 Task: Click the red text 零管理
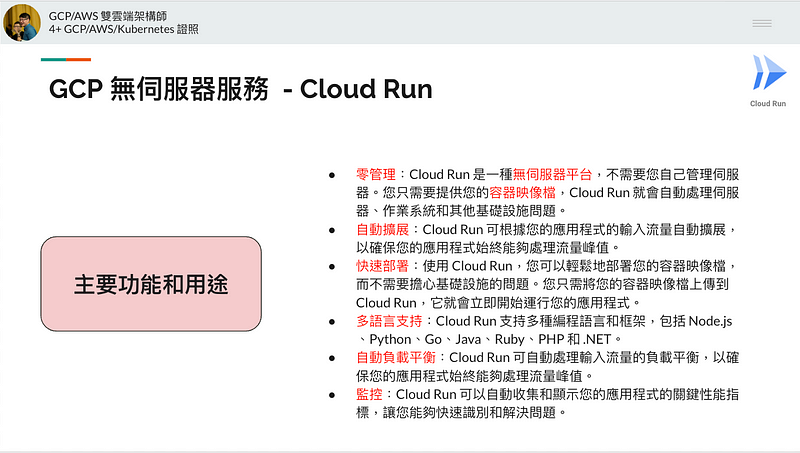pyautogui.click(x=376, y=174)
